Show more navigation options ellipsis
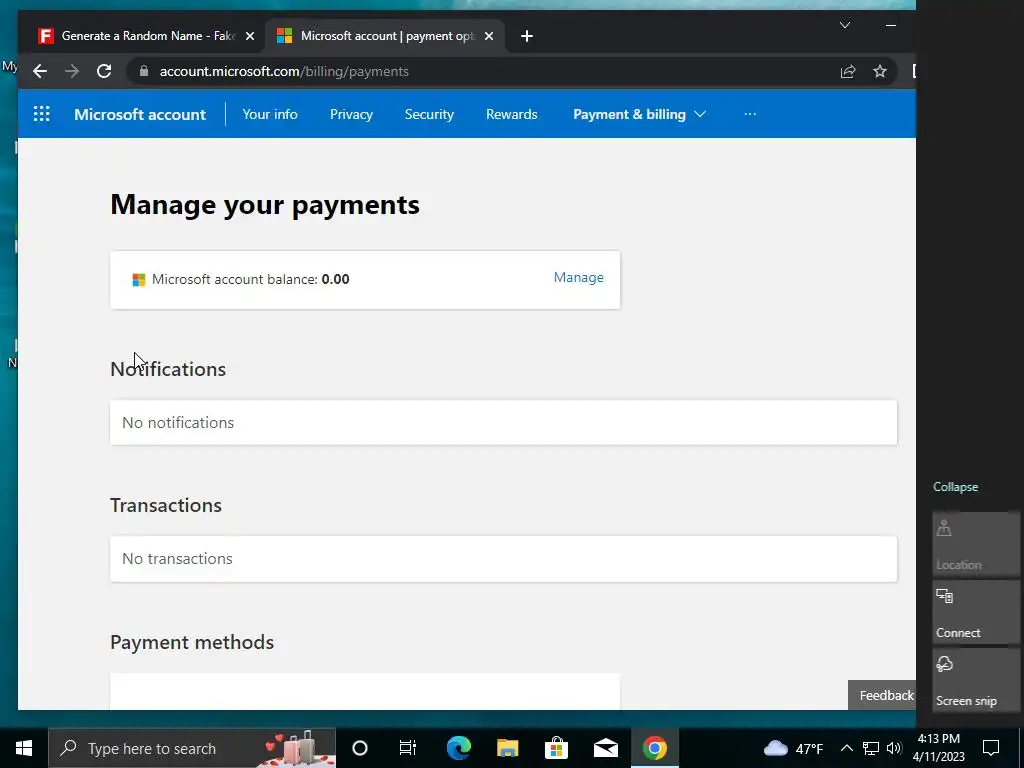Image resolution: width=1024 pixels, height=768 pixels. coord(750,114)
